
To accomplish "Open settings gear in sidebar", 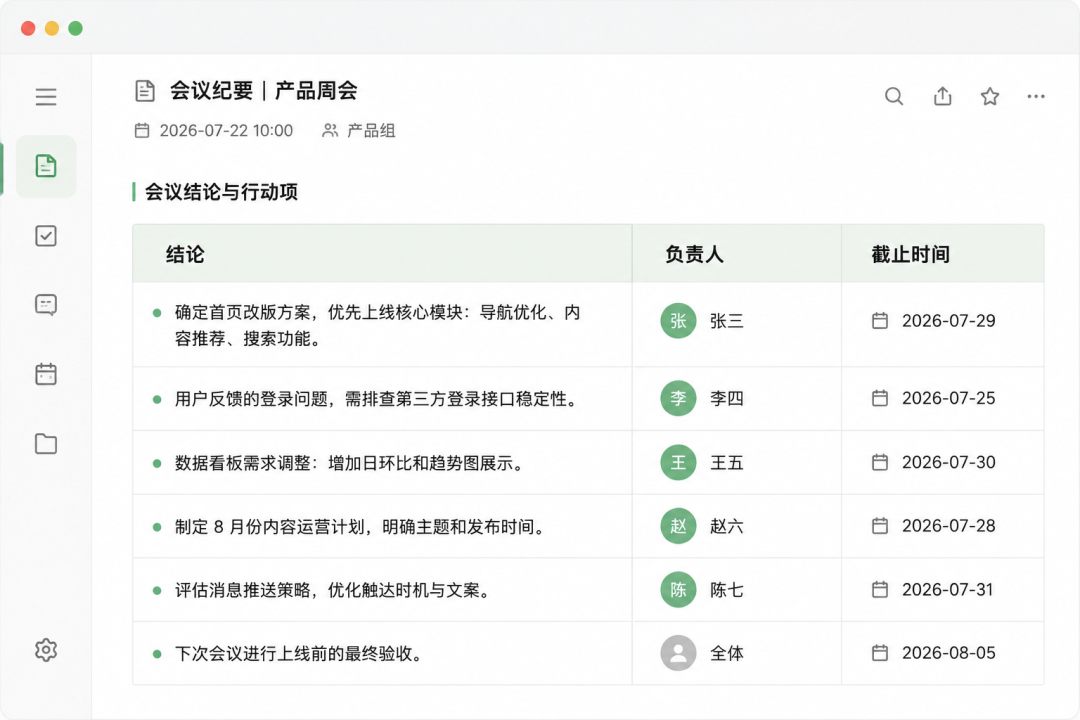I will (46, 650).
